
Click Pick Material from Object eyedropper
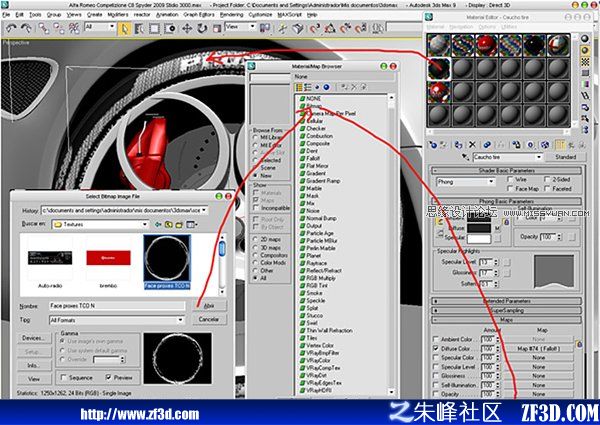point(465,157)
